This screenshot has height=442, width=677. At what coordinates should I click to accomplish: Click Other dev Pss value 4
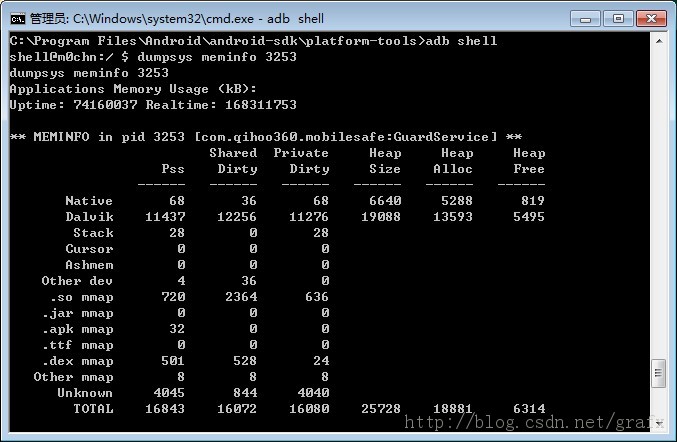[x=181, y=281]
